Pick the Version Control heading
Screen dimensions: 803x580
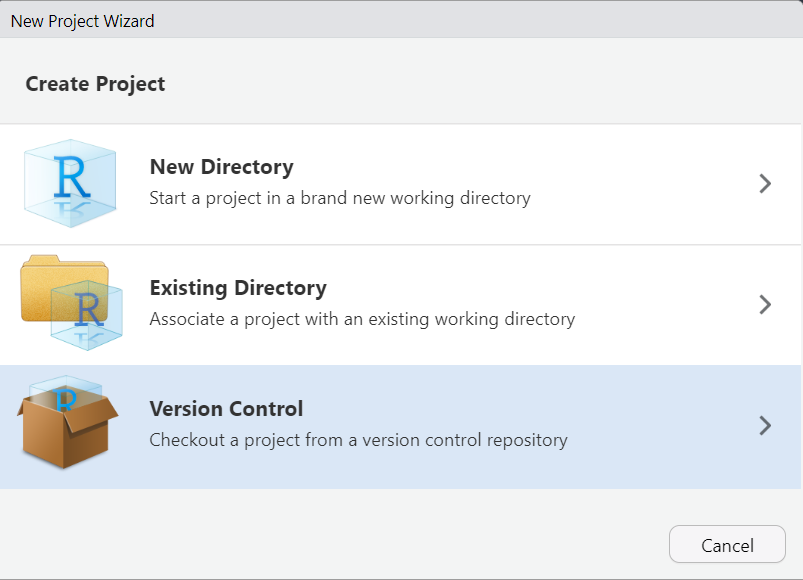pos(226,409)
